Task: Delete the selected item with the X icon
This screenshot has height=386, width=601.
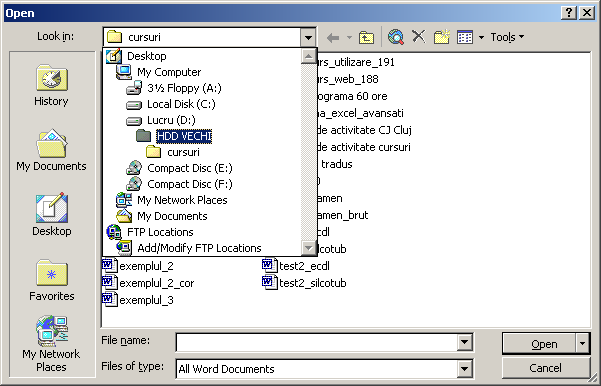Action: point(419,37)
